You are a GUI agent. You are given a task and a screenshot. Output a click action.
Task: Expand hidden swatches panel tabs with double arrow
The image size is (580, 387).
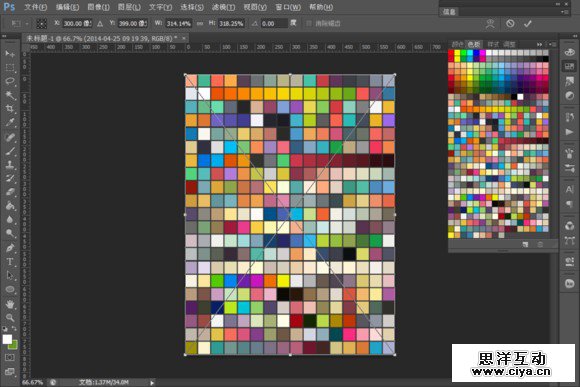pos(539,44)
